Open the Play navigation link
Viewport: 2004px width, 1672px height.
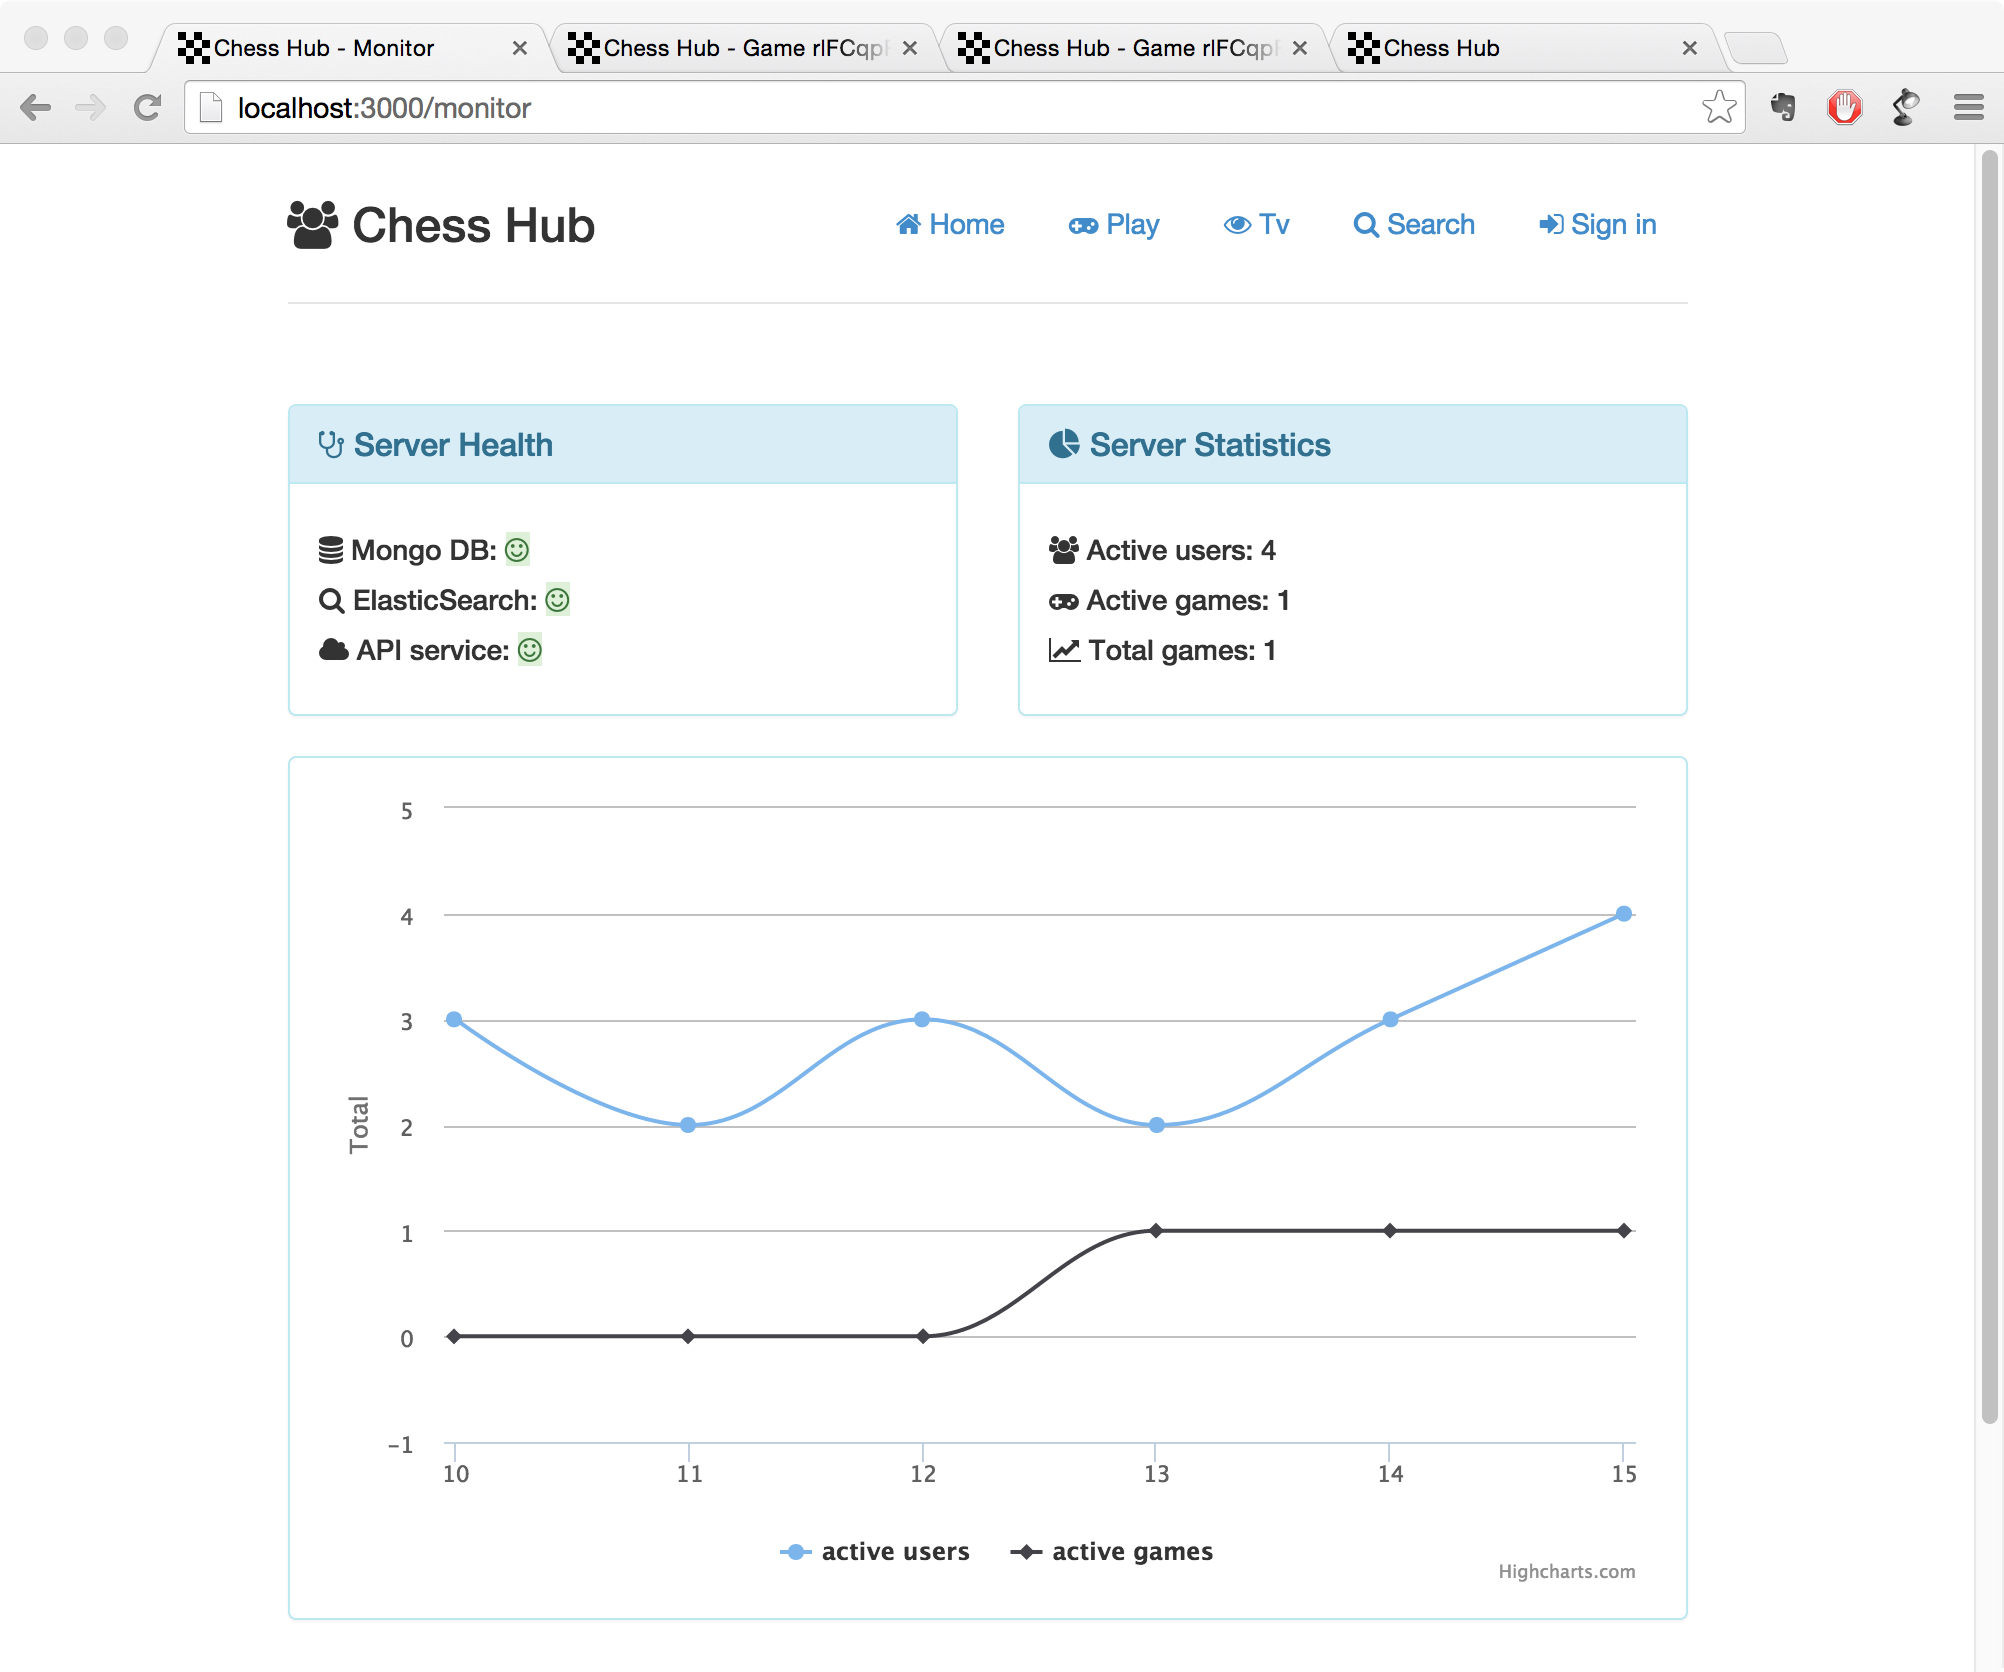[1114, 225]
